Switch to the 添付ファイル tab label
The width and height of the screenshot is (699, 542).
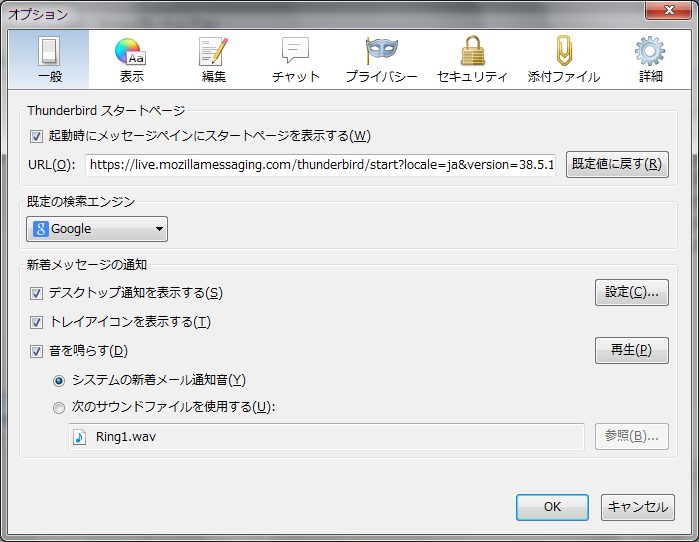[564, 77]
